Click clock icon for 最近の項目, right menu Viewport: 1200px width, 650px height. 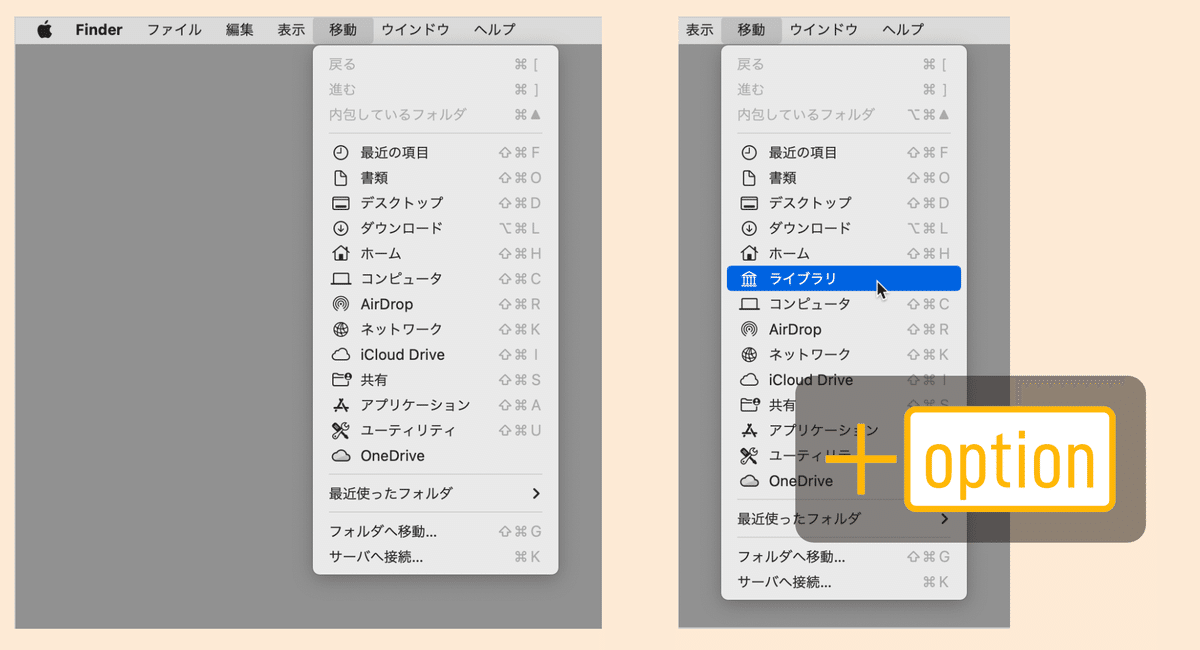(749, 153)
